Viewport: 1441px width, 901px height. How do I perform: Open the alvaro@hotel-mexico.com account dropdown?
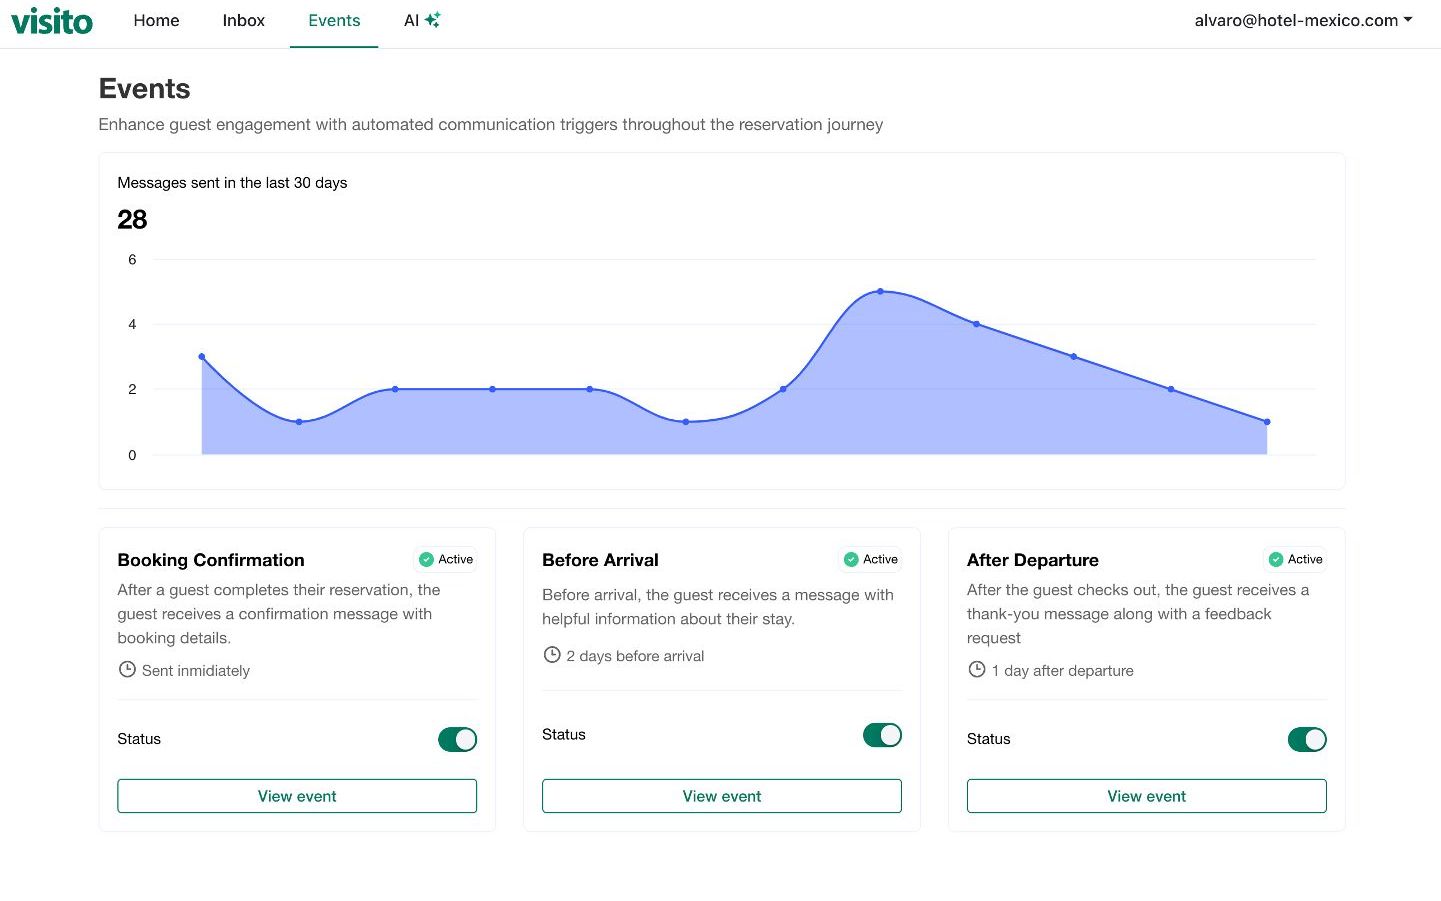click(x=1303, y=20)
